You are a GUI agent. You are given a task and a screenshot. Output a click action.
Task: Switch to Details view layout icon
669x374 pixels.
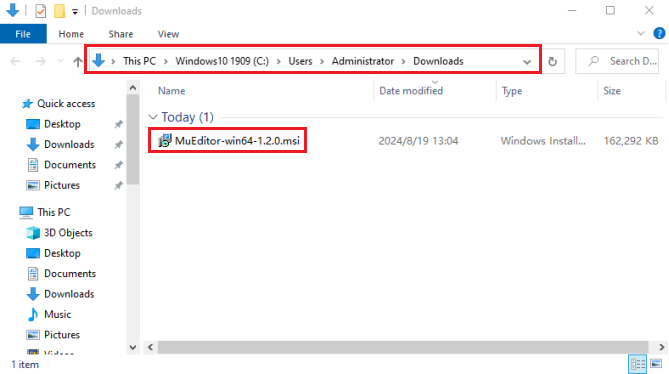(638, 364)
